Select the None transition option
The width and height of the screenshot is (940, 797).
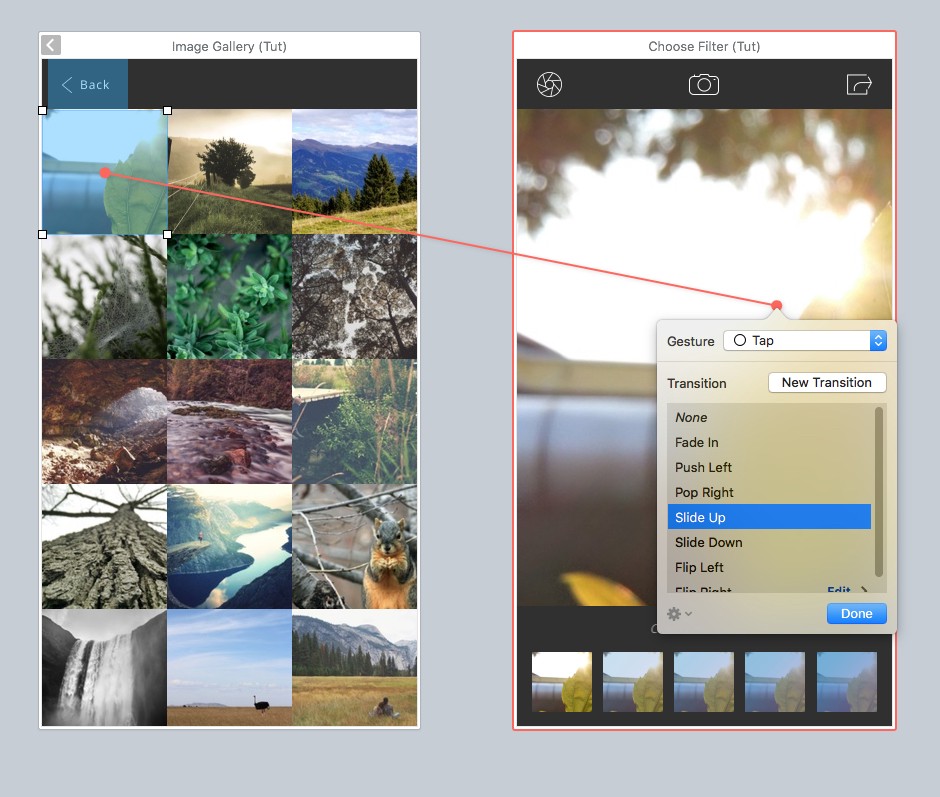click(x=691, y=418)
